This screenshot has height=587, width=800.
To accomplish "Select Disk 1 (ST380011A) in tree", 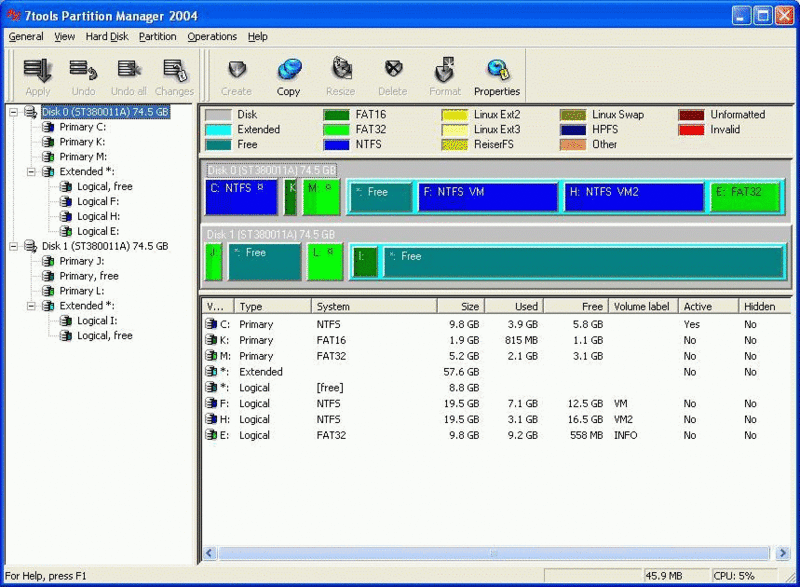I will (x=105, y=246).
